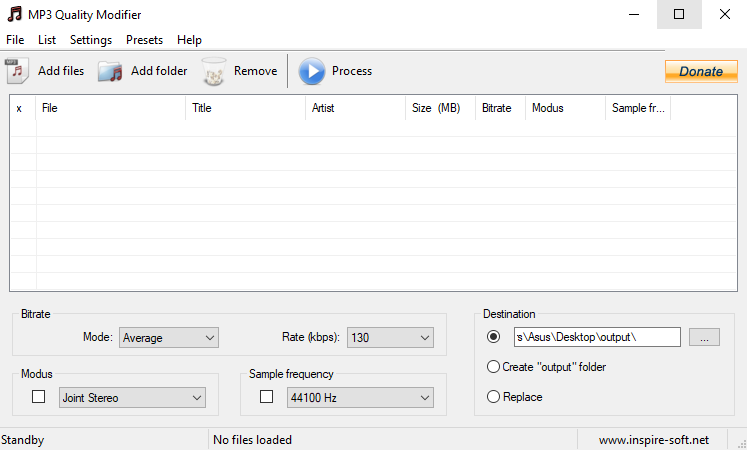
Task: Open the File menu
Action: 15,40
